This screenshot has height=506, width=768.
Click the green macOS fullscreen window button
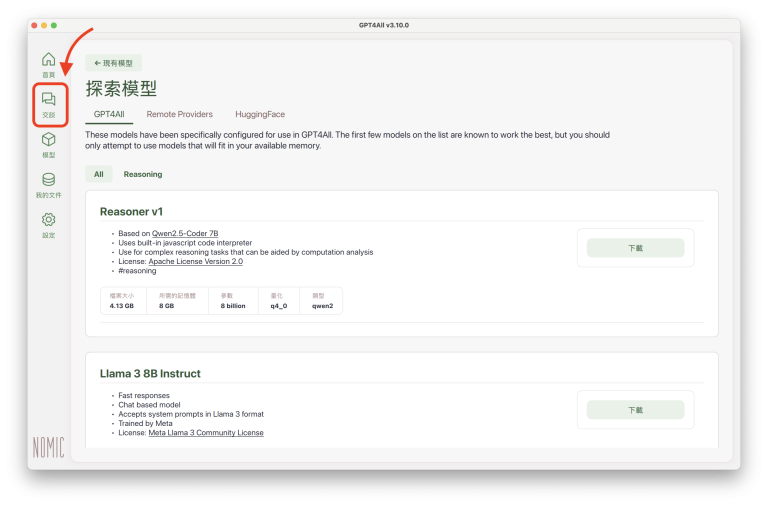[x=54, y=24]
